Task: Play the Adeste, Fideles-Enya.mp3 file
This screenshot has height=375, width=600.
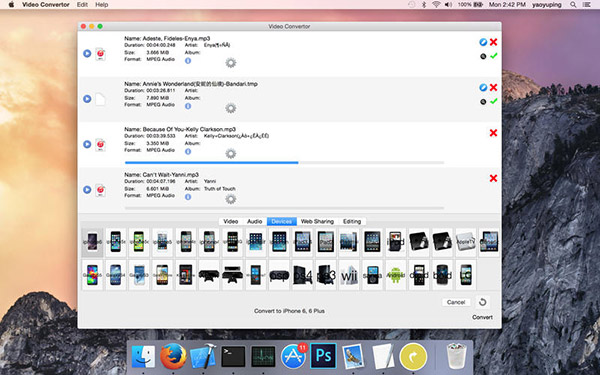Action: (x=87, y=53)
